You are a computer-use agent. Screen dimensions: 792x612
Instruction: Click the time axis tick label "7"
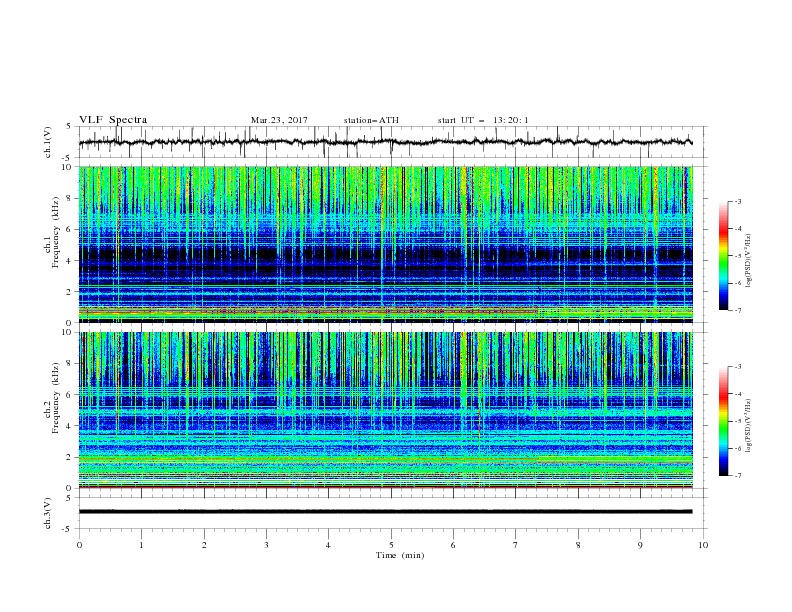point(516,545)
